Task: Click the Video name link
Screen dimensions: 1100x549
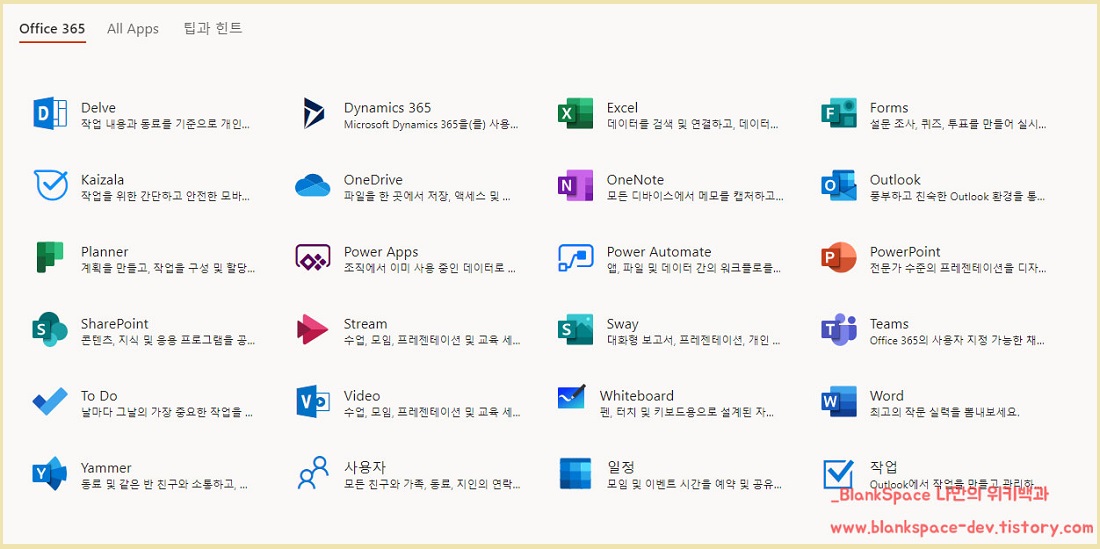Action: tap(362, 395)
